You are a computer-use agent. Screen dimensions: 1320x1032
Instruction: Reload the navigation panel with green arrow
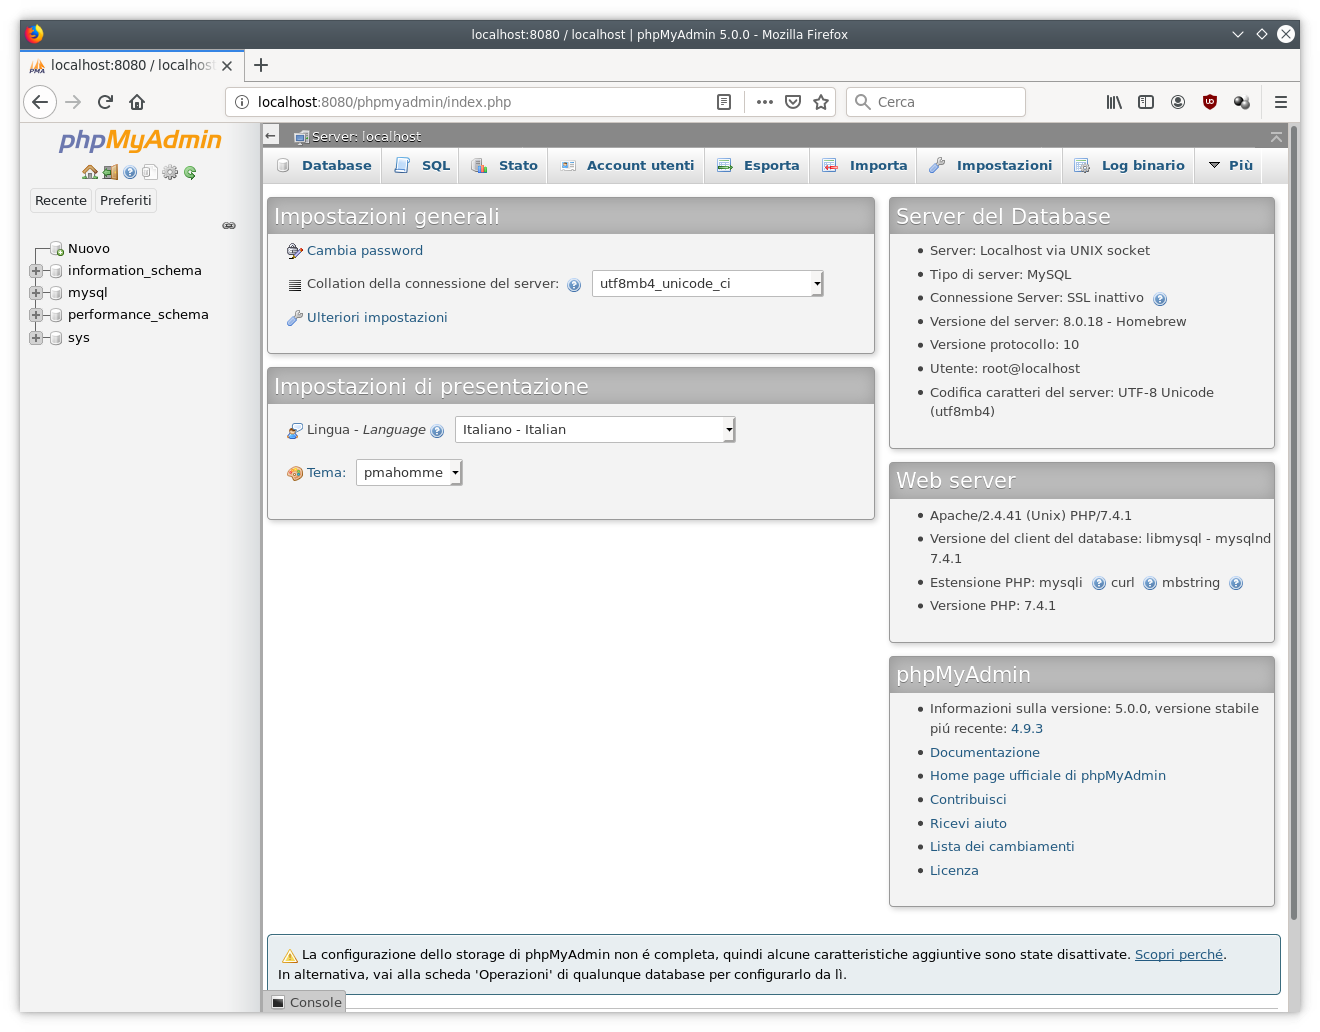190,172
